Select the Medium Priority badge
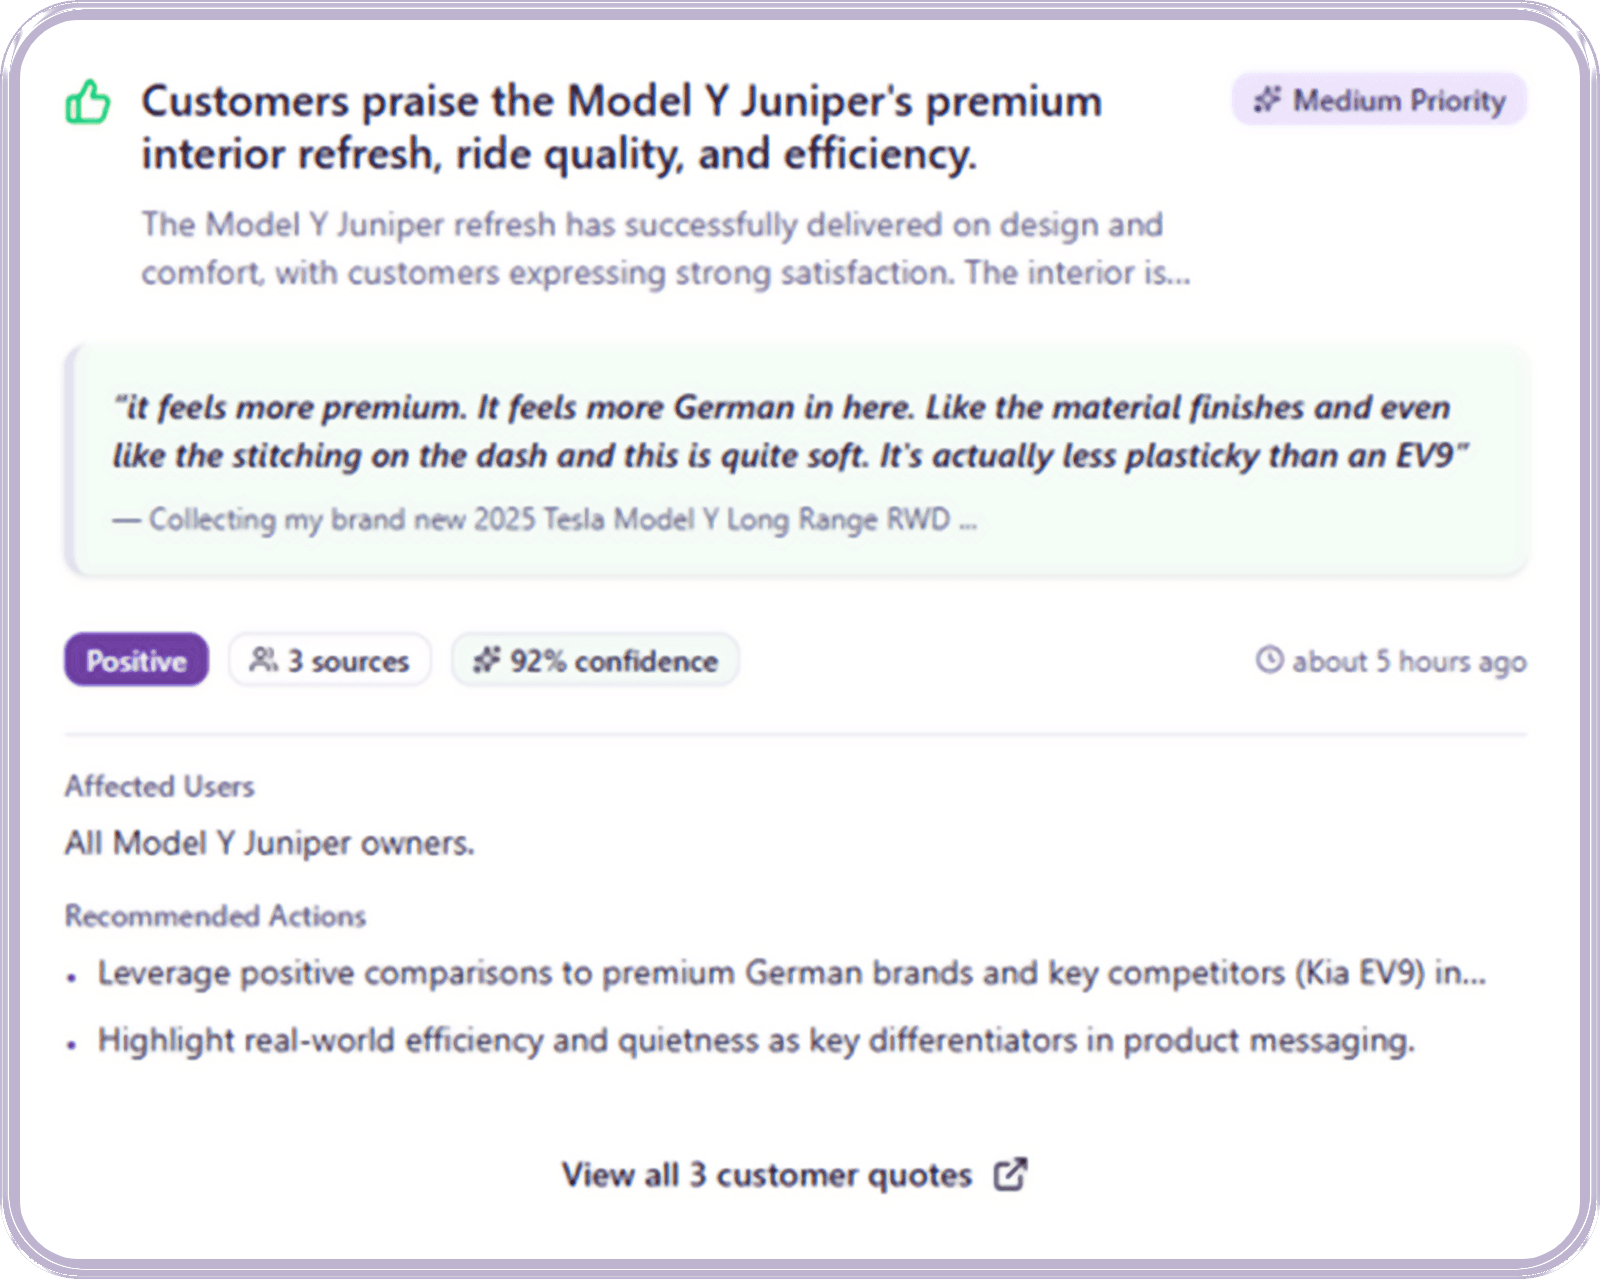 pos(1379,100)
